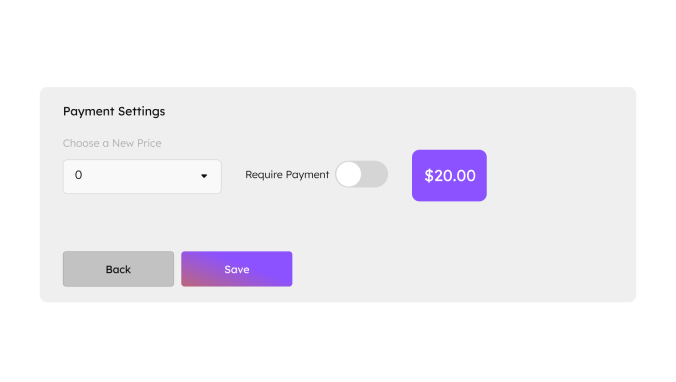Click the Require Payment label text

click(x=287, y=175)
